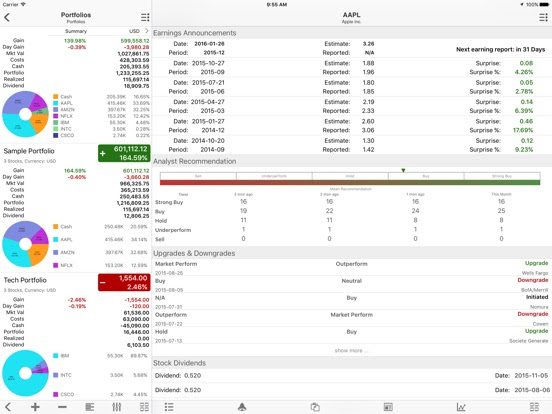552x414 pixels.
Task: Click the battery indicator in status bar
Action: click(x=544, y=4)
